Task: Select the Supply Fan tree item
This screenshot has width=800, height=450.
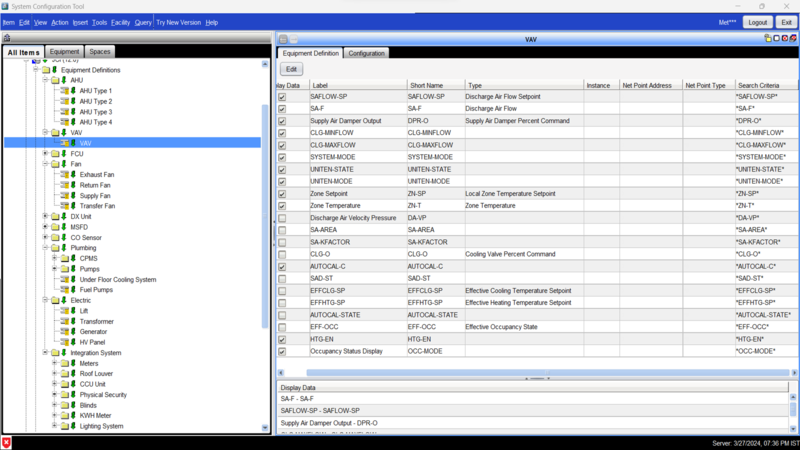Action: 96,196
